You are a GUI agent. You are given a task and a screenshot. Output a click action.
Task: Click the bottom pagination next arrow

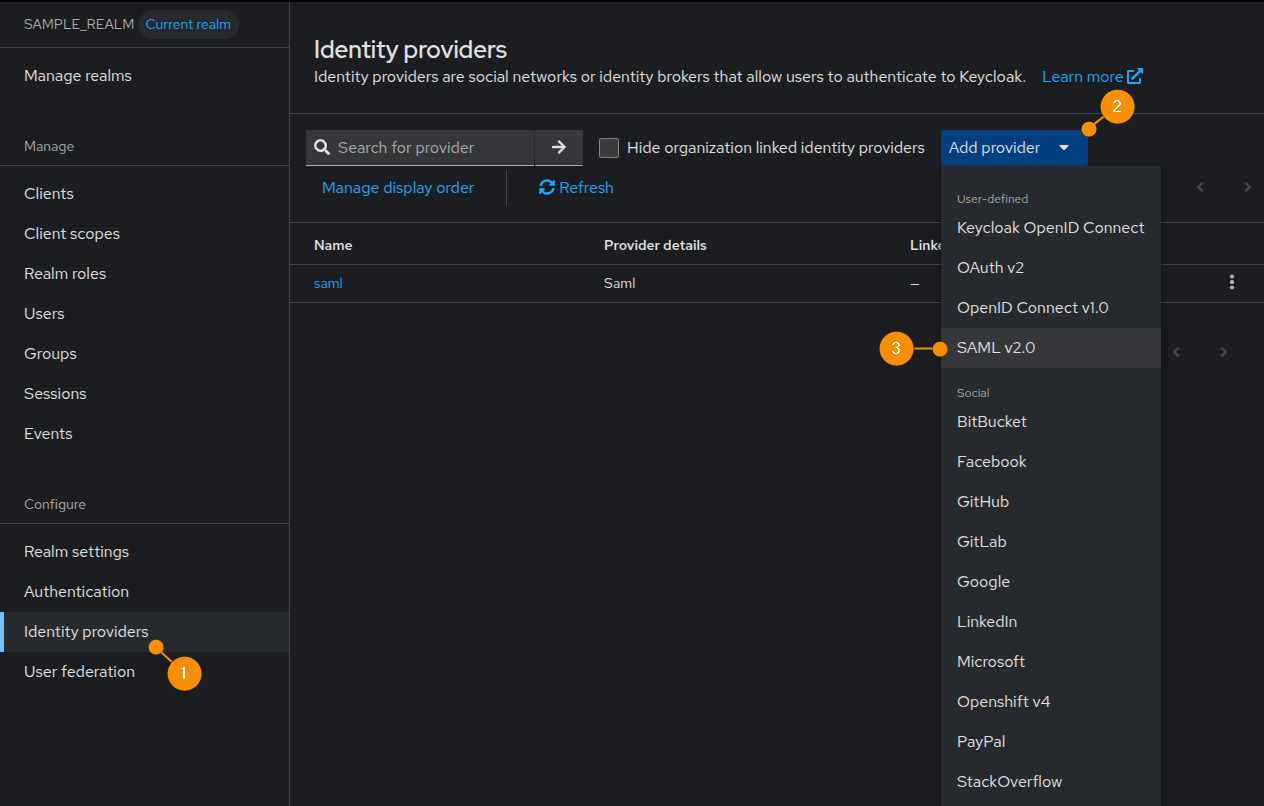pyautogui.click(x=1223, y=352)
